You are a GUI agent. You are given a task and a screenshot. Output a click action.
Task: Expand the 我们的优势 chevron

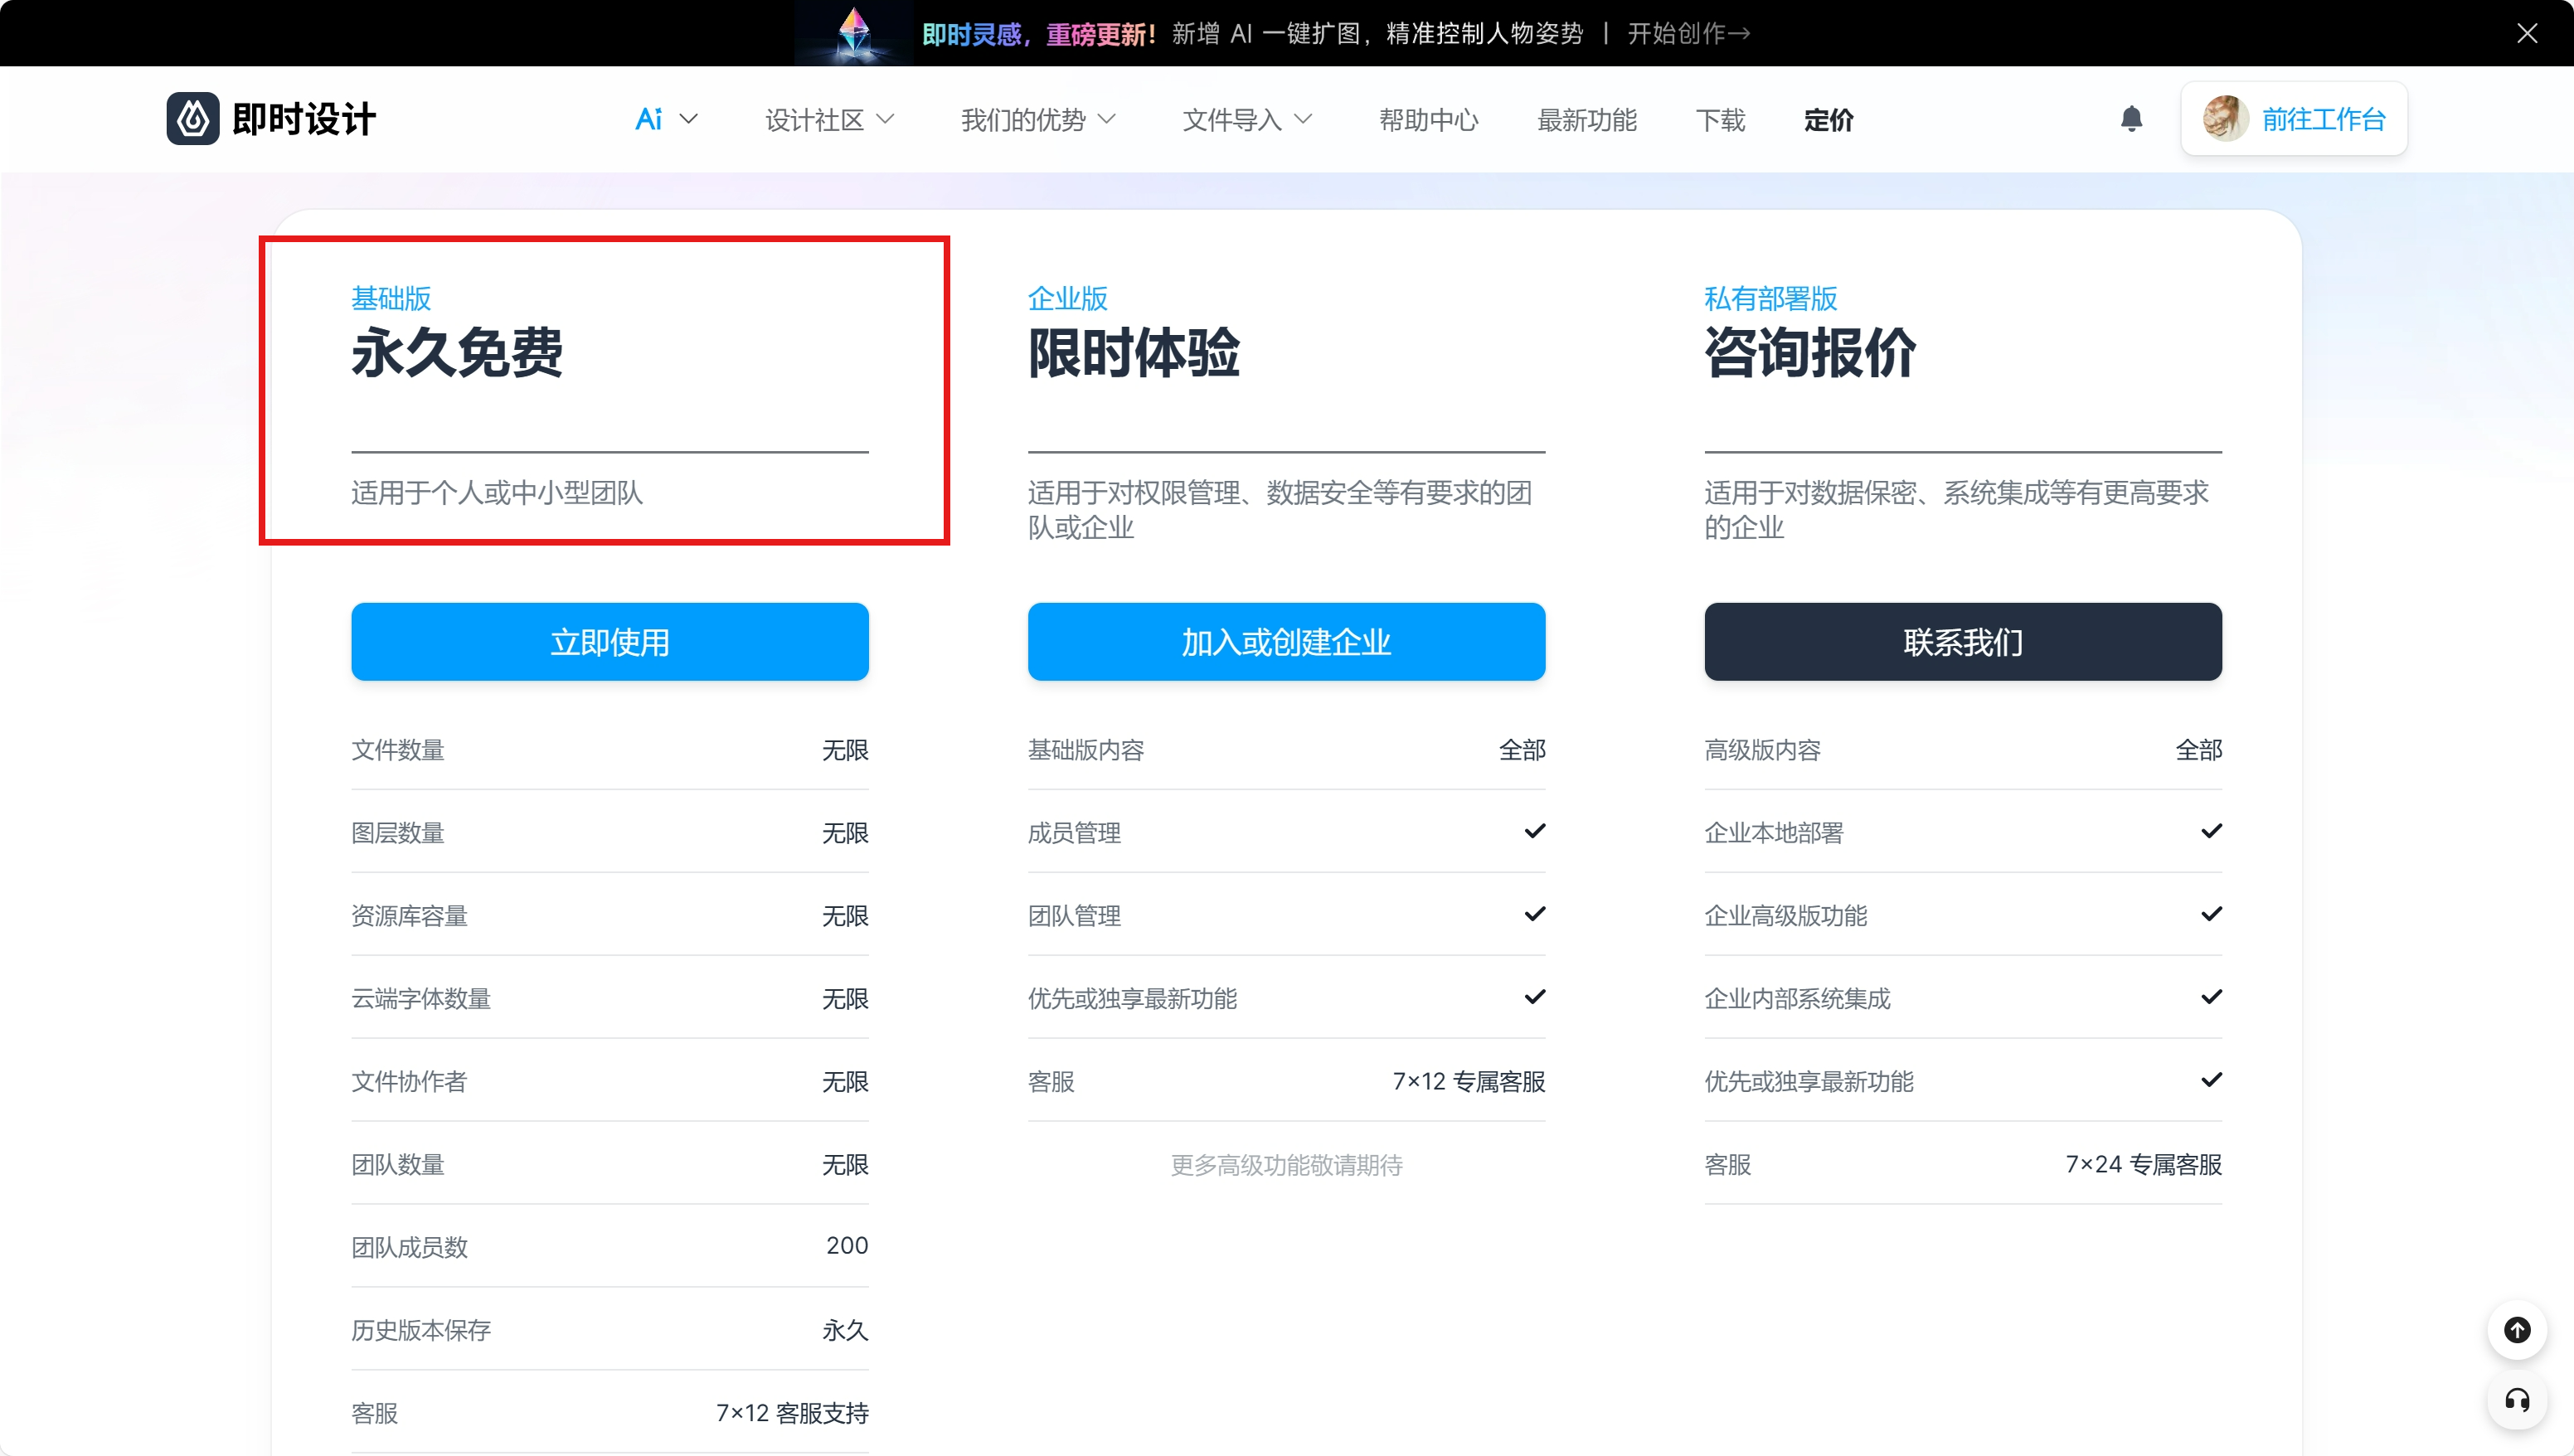click(x=1106, y=119)
